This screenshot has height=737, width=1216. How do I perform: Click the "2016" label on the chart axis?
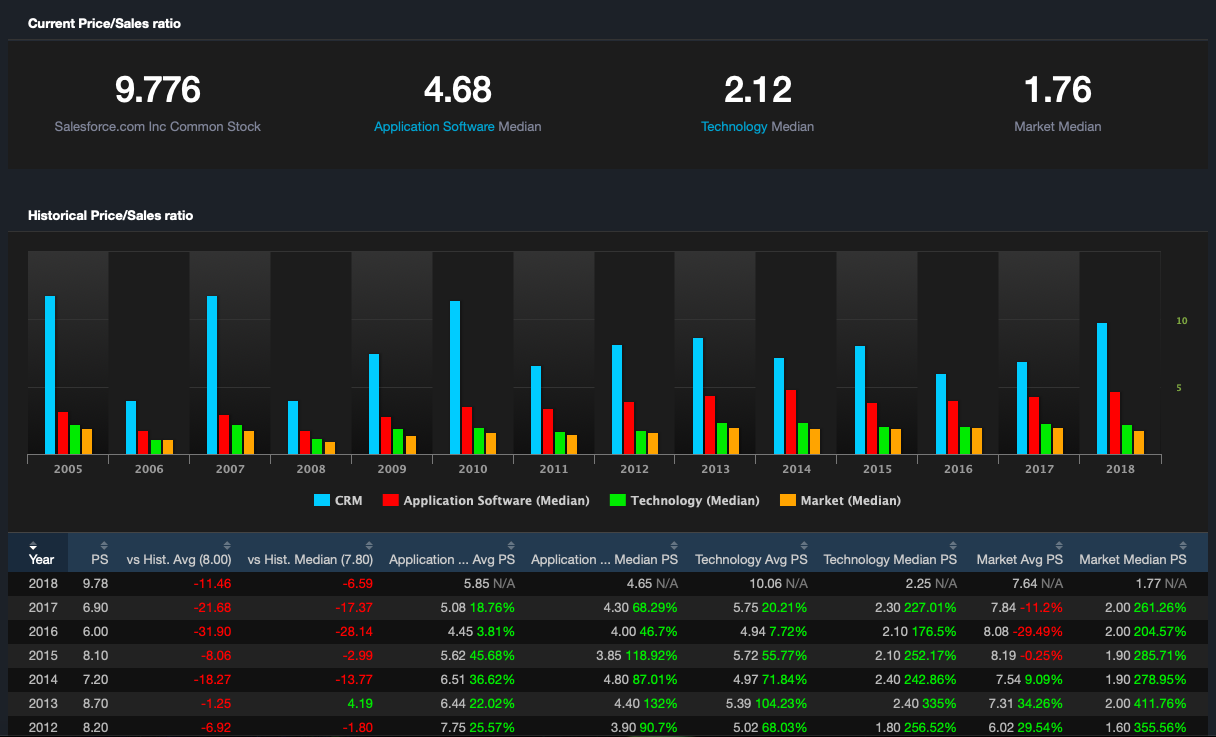click(x=958, y=469)
